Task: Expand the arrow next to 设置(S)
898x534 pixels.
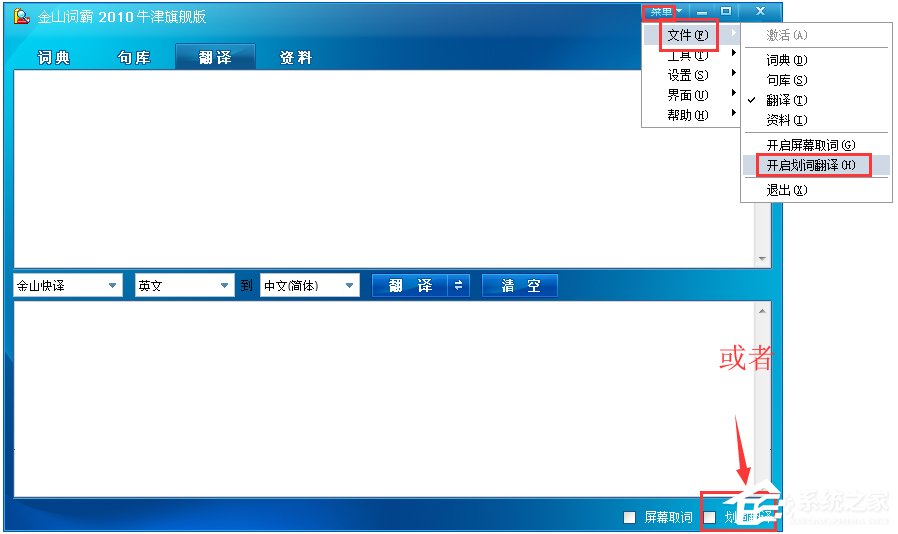Action: tap(734, 73)
